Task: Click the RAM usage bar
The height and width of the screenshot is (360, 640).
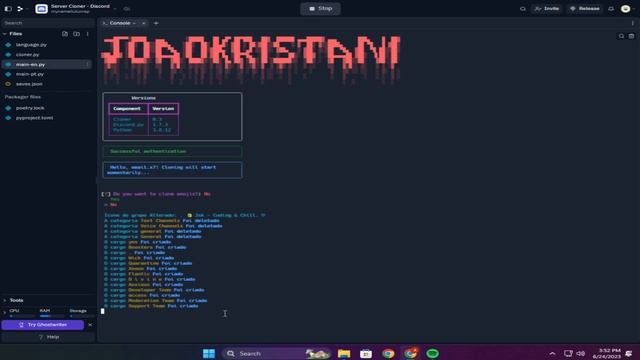Action: tap(52, 316)
